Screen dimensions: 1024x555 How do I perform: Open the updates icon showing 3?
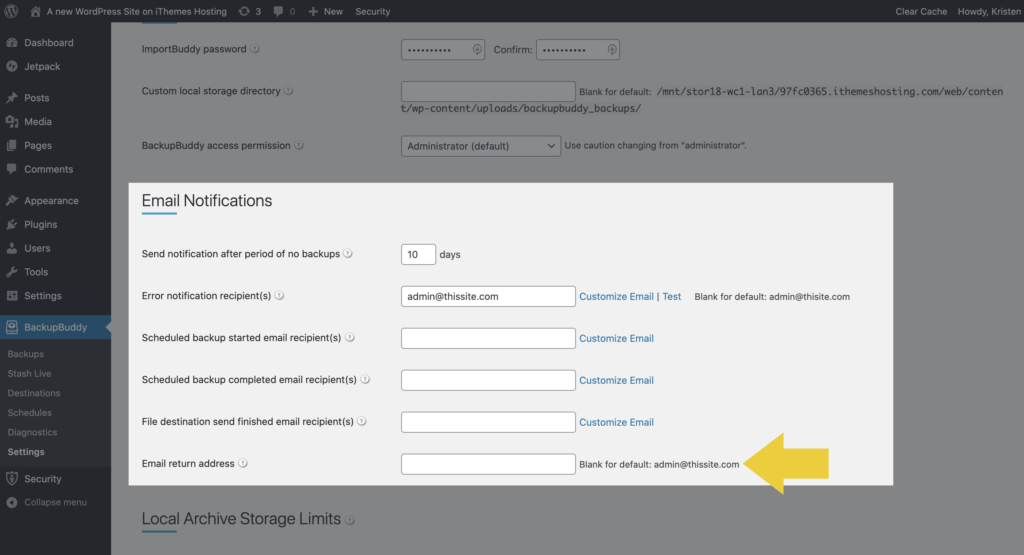pyautogui.click(x=250, y=11)
